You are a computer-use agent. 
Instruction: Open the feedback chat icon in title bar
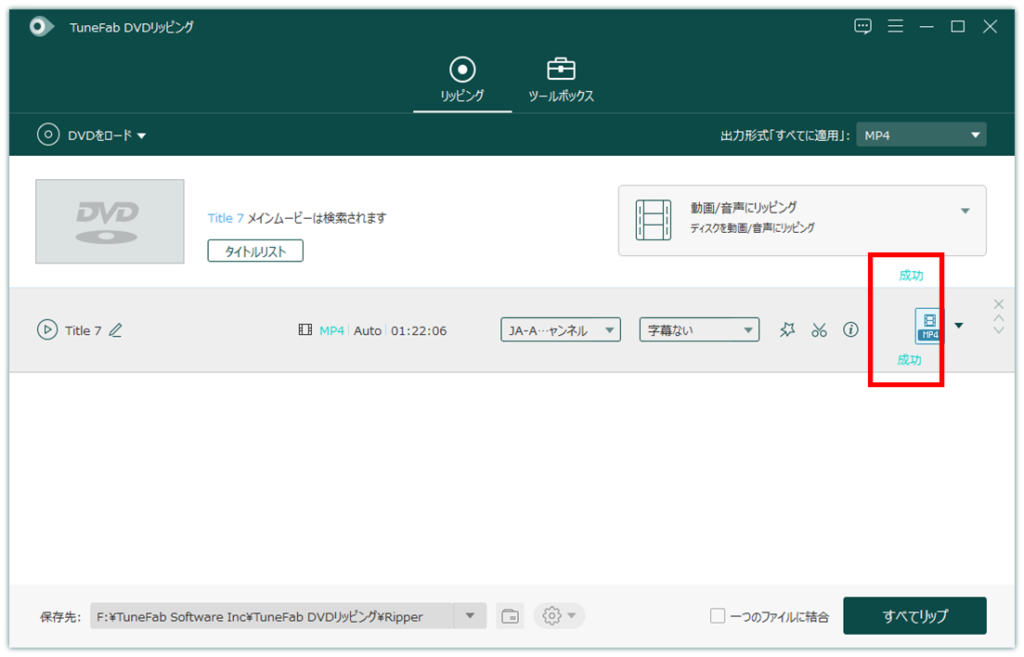point(863,27)
